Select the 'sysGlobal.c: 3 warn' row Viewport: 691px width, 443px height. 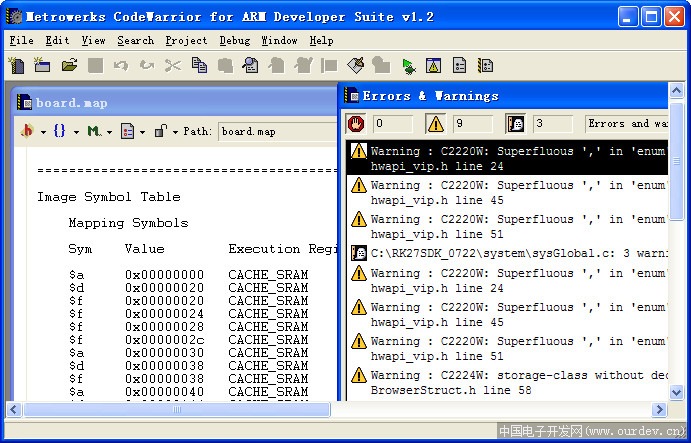pos(507,253)
